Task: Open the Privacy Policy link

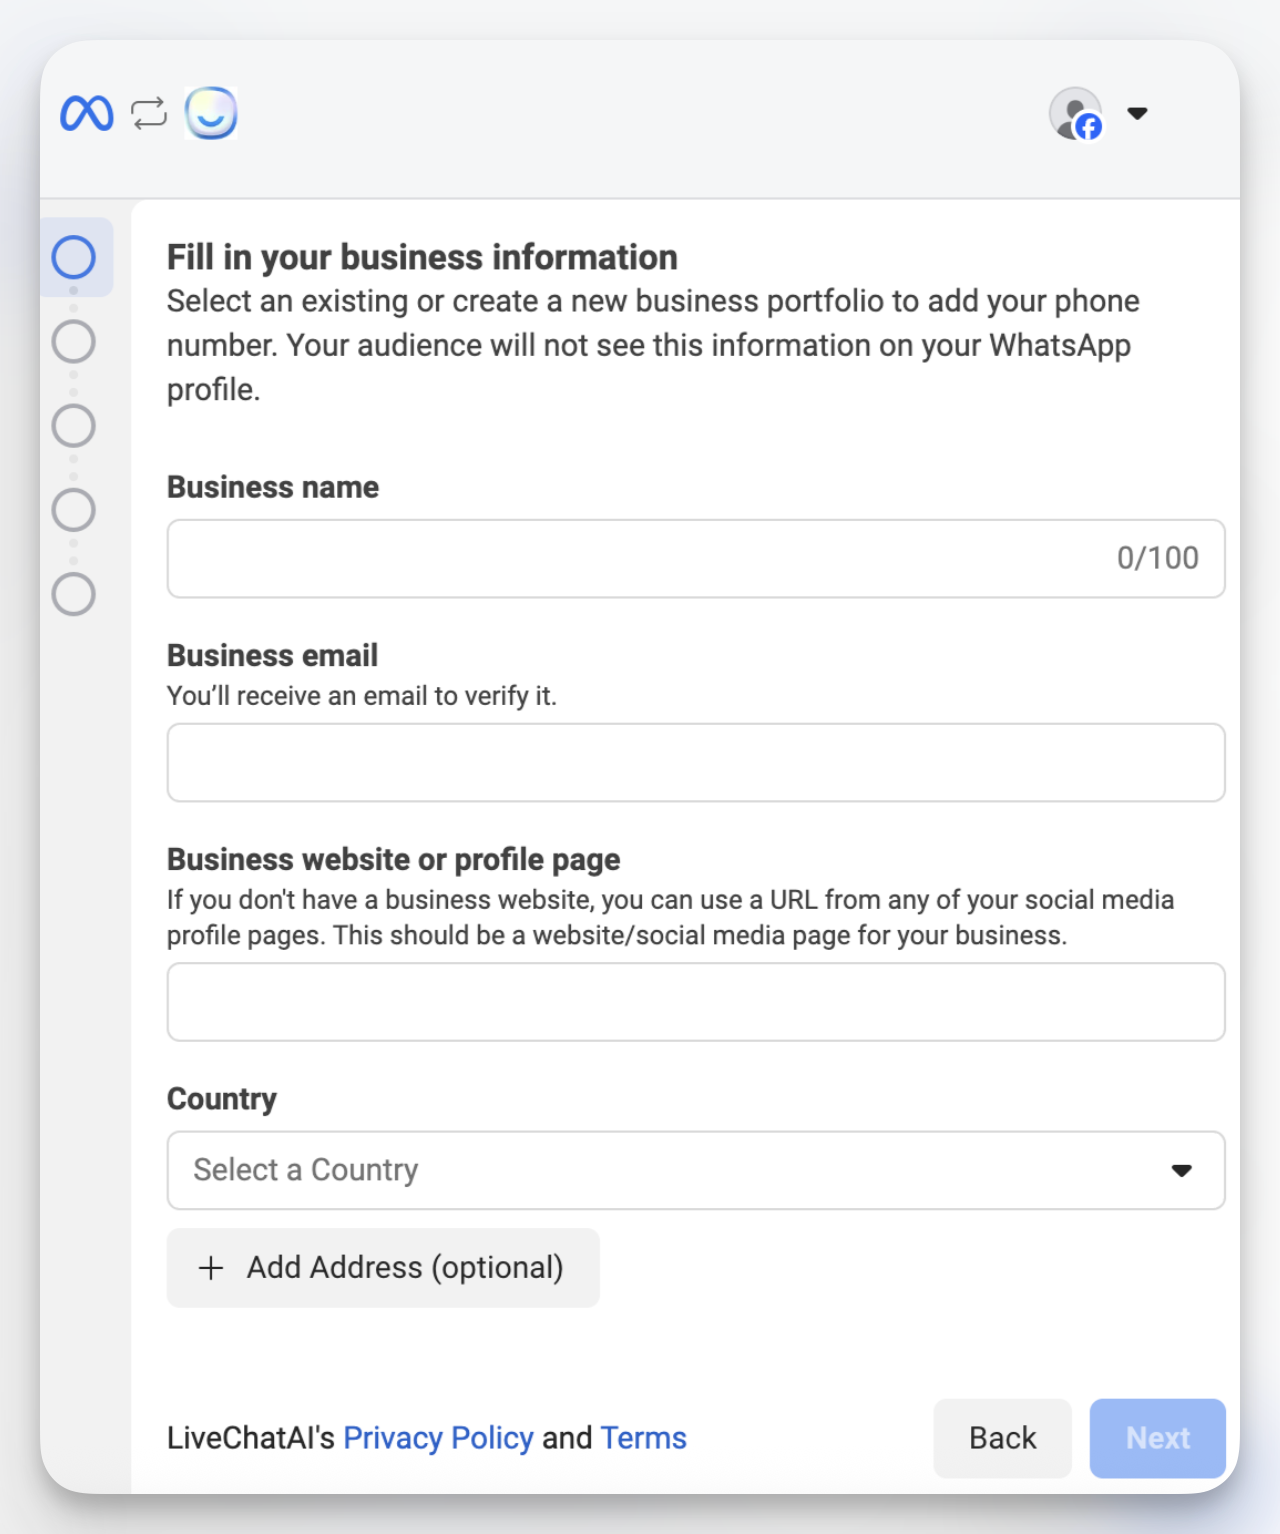Action: 438,1438
